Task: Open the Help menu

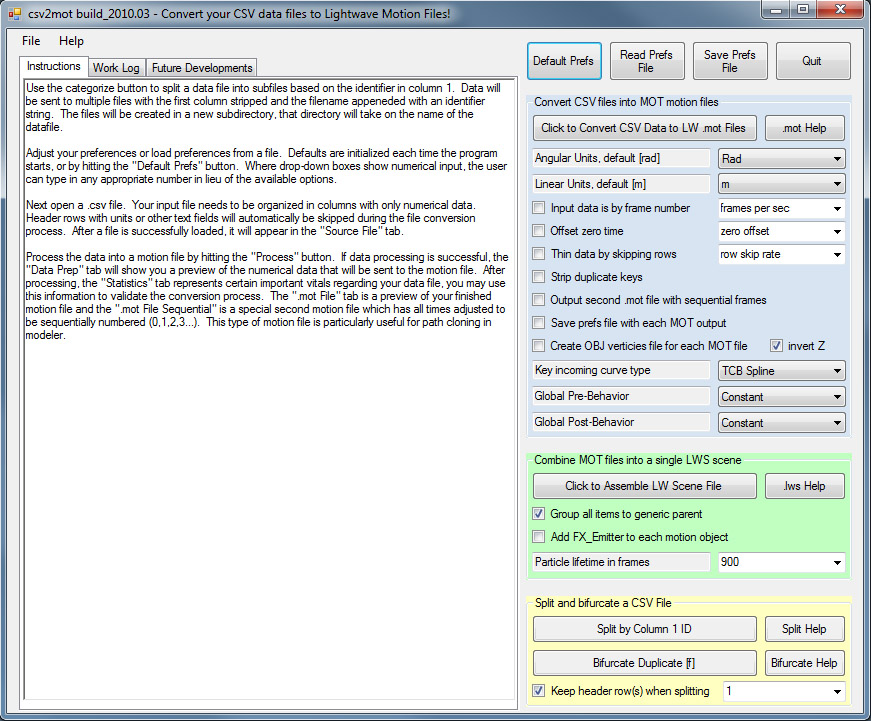Action: click(x=71, y=41)
